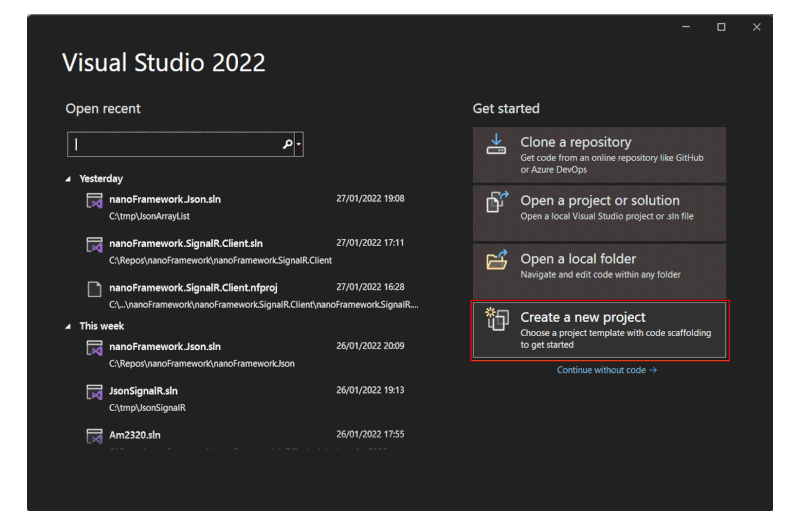The height and width of the screenshot is (525, 800).
Task: Choose Open a project or solution
Action: click(x=599, y=213)
